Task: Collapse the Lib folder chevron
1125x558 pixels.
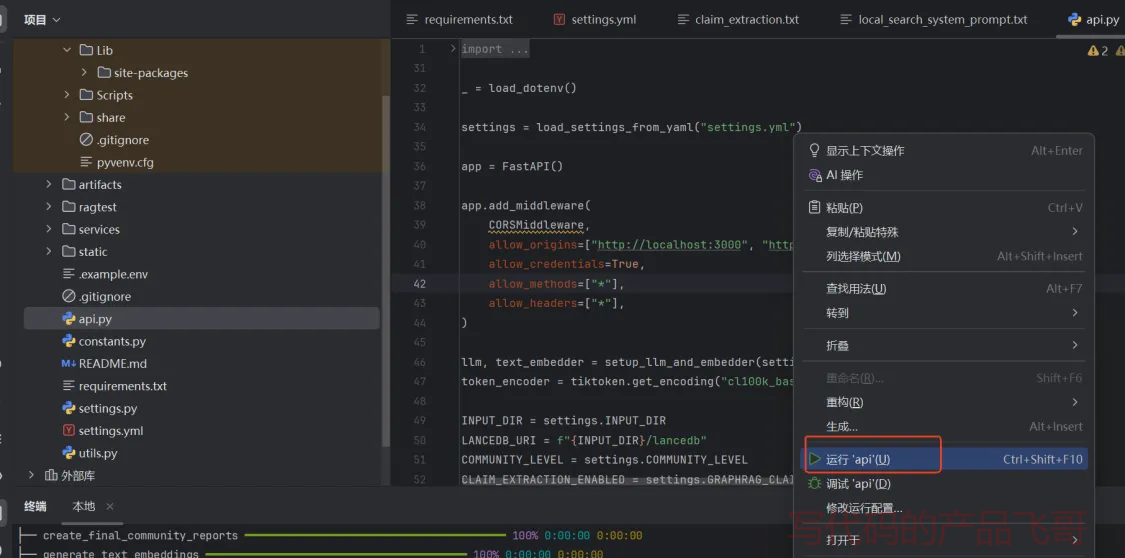Action: tap(67, 50)
